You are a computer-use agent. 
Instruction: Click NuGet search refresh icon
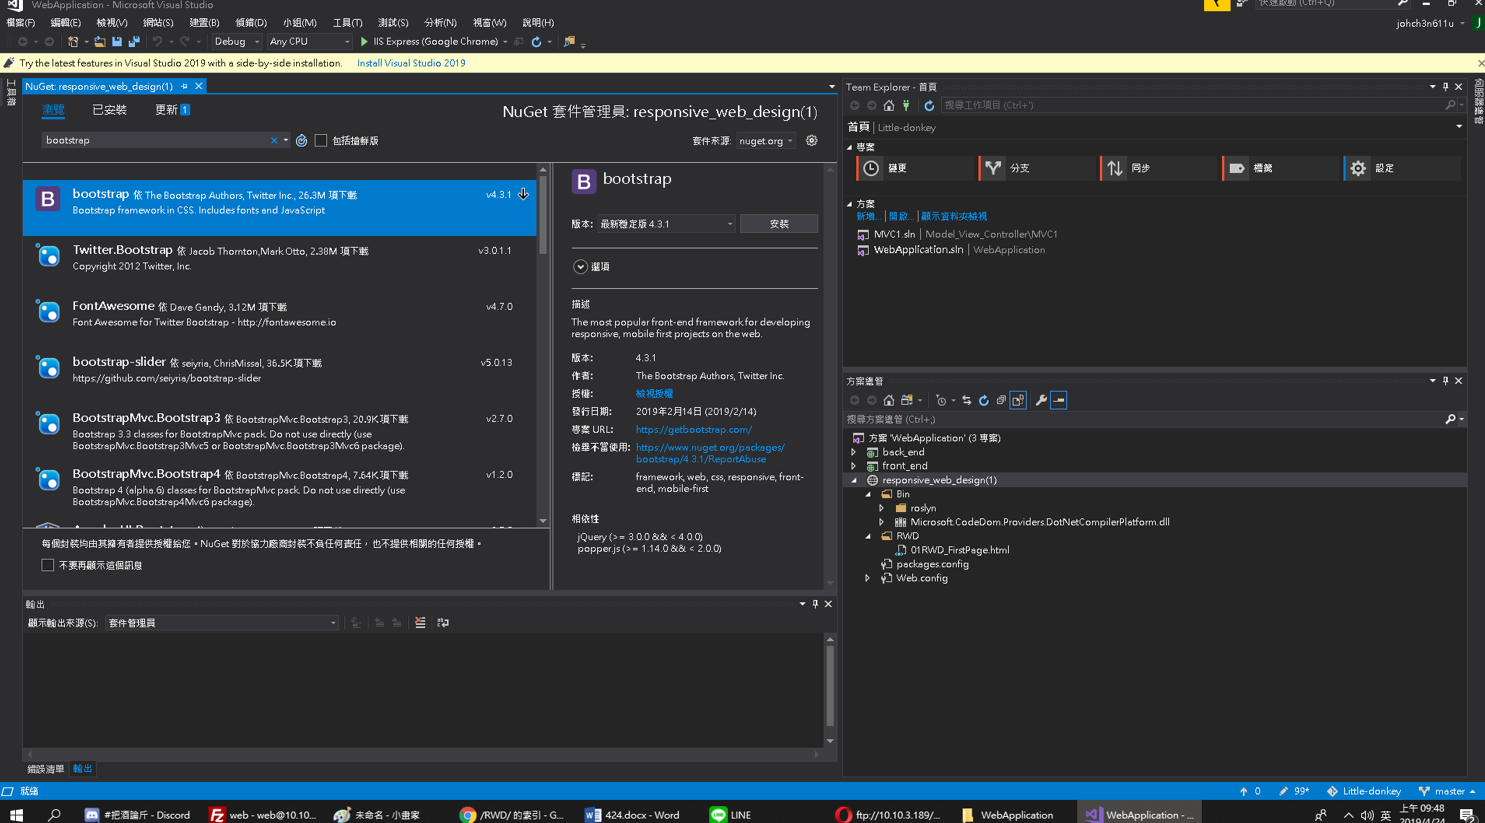click(x=301, y=141)
